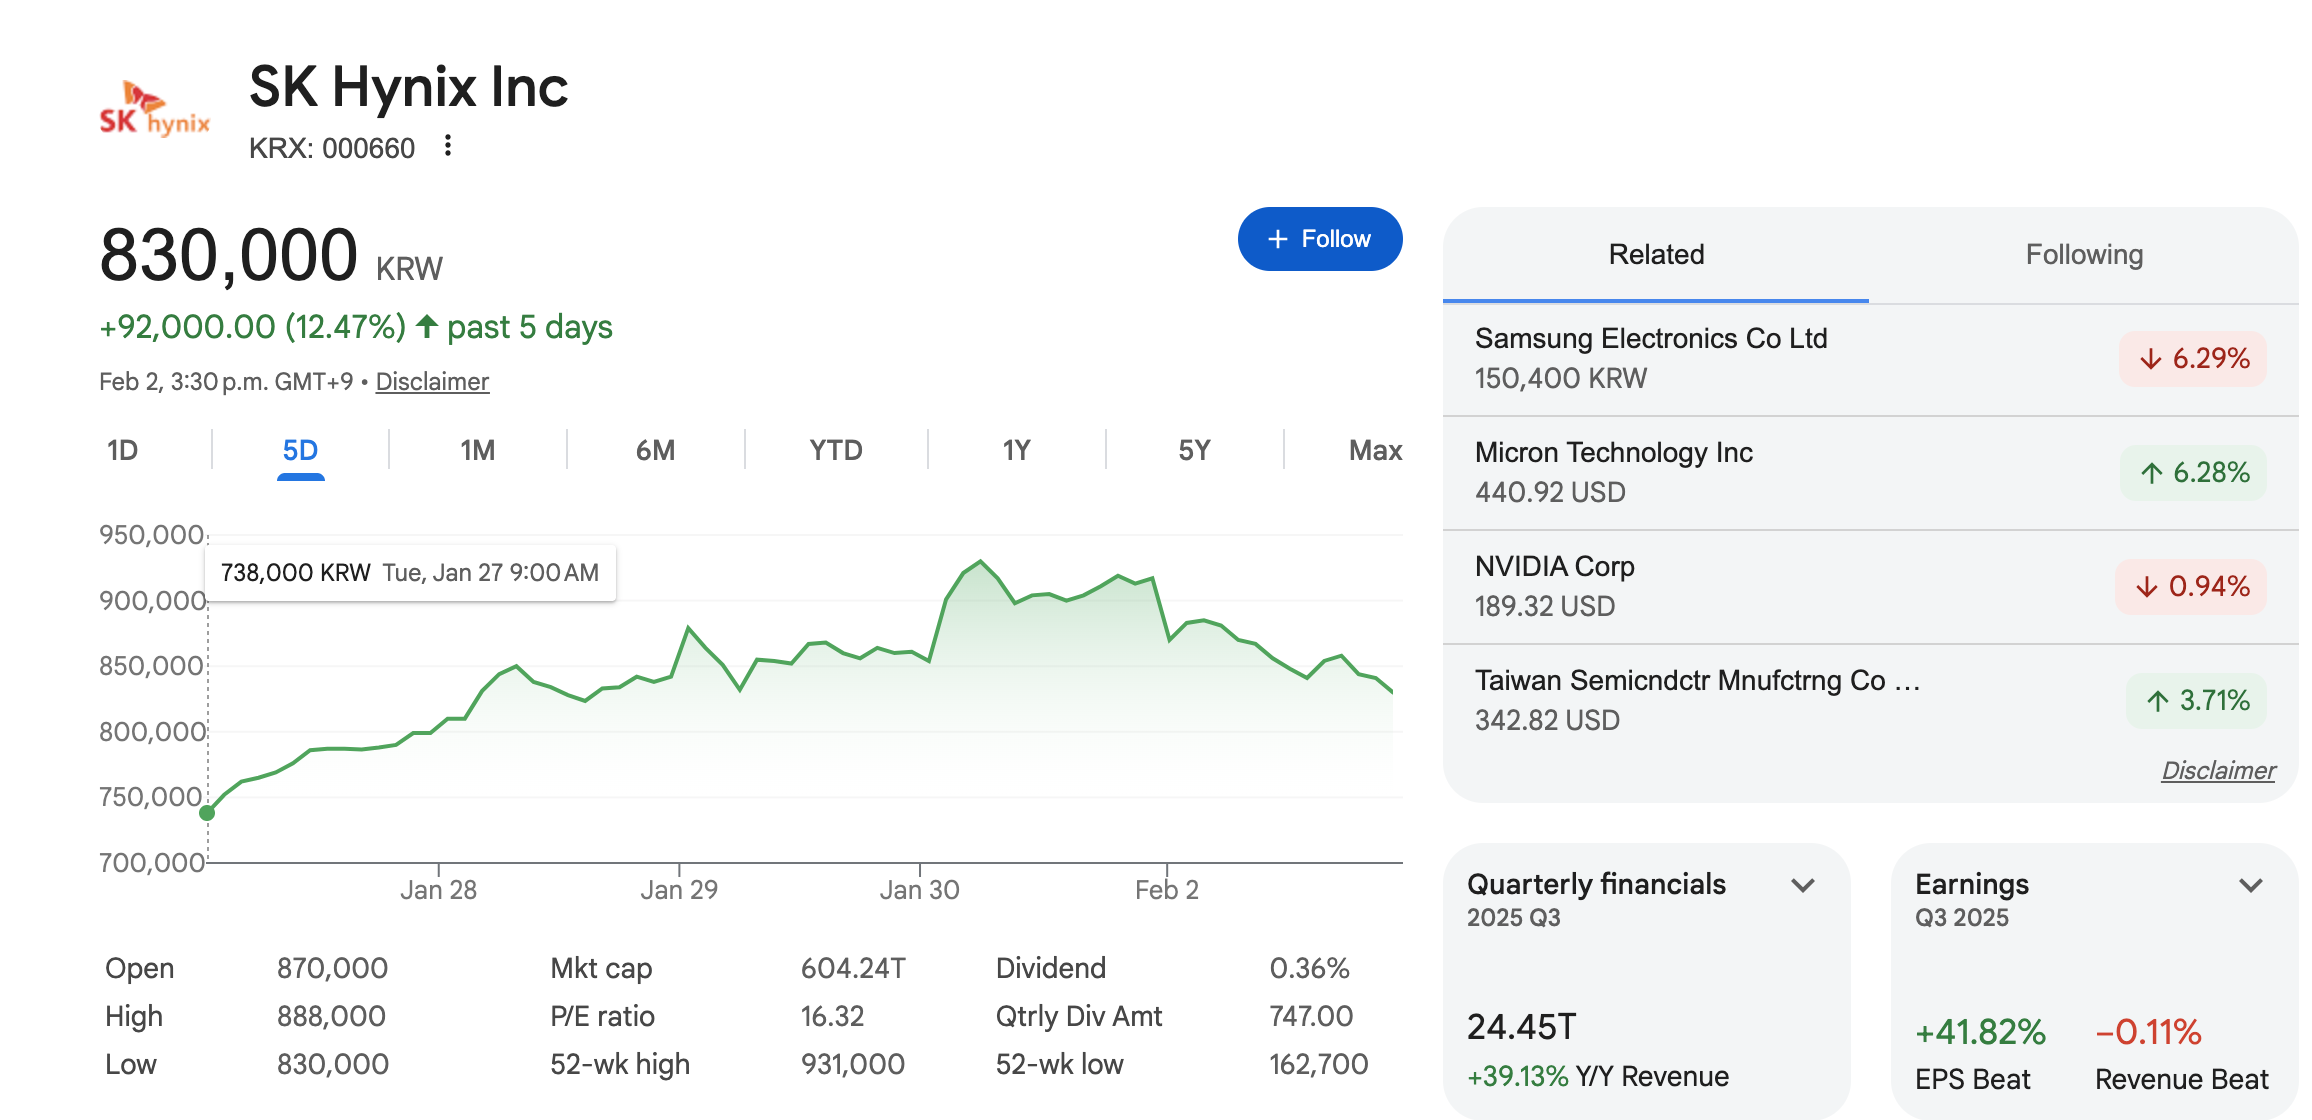Open the Disclaimer link under the price
Screen dimensions: 2312x1120
(x=432, y=382)
